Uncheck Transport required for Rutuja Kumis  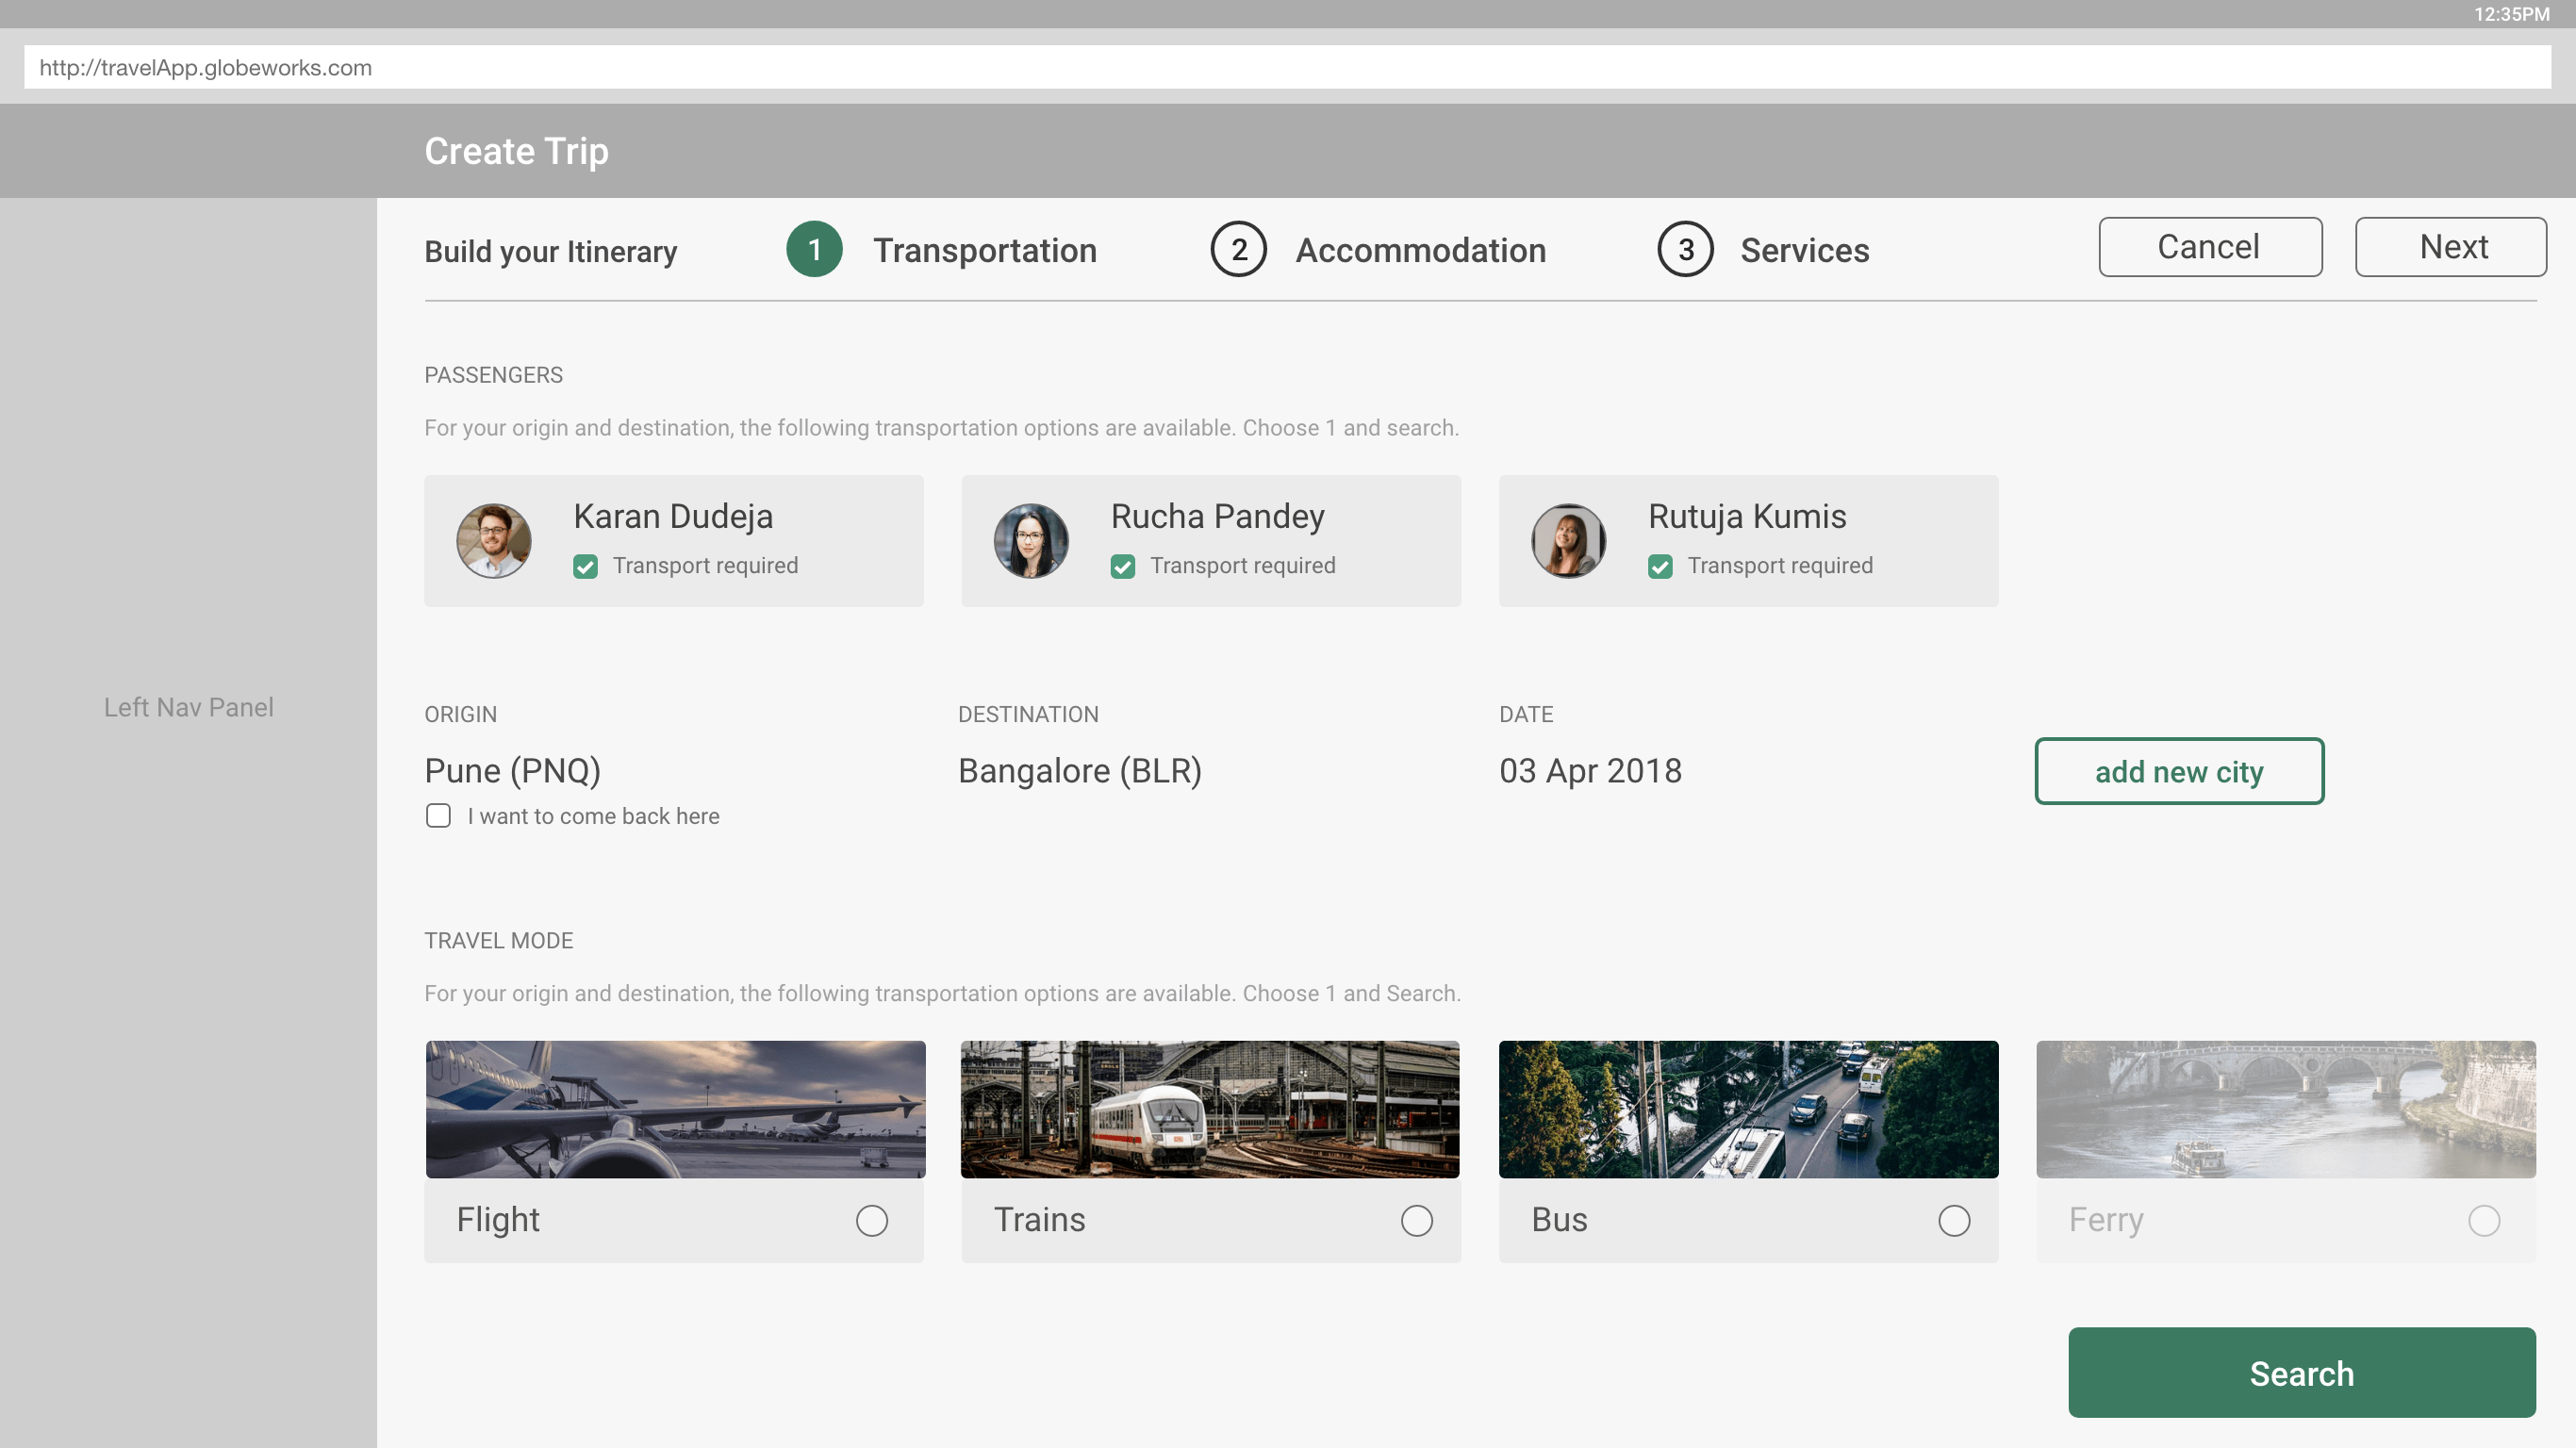coord(1660,567)
